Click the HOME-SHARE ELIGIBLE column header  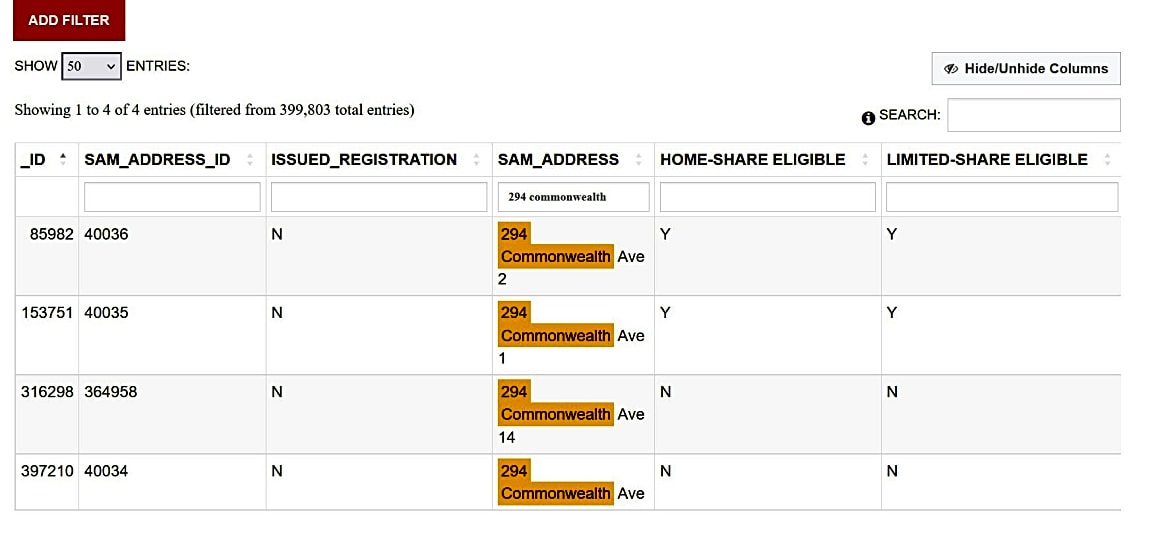[752, 160]
